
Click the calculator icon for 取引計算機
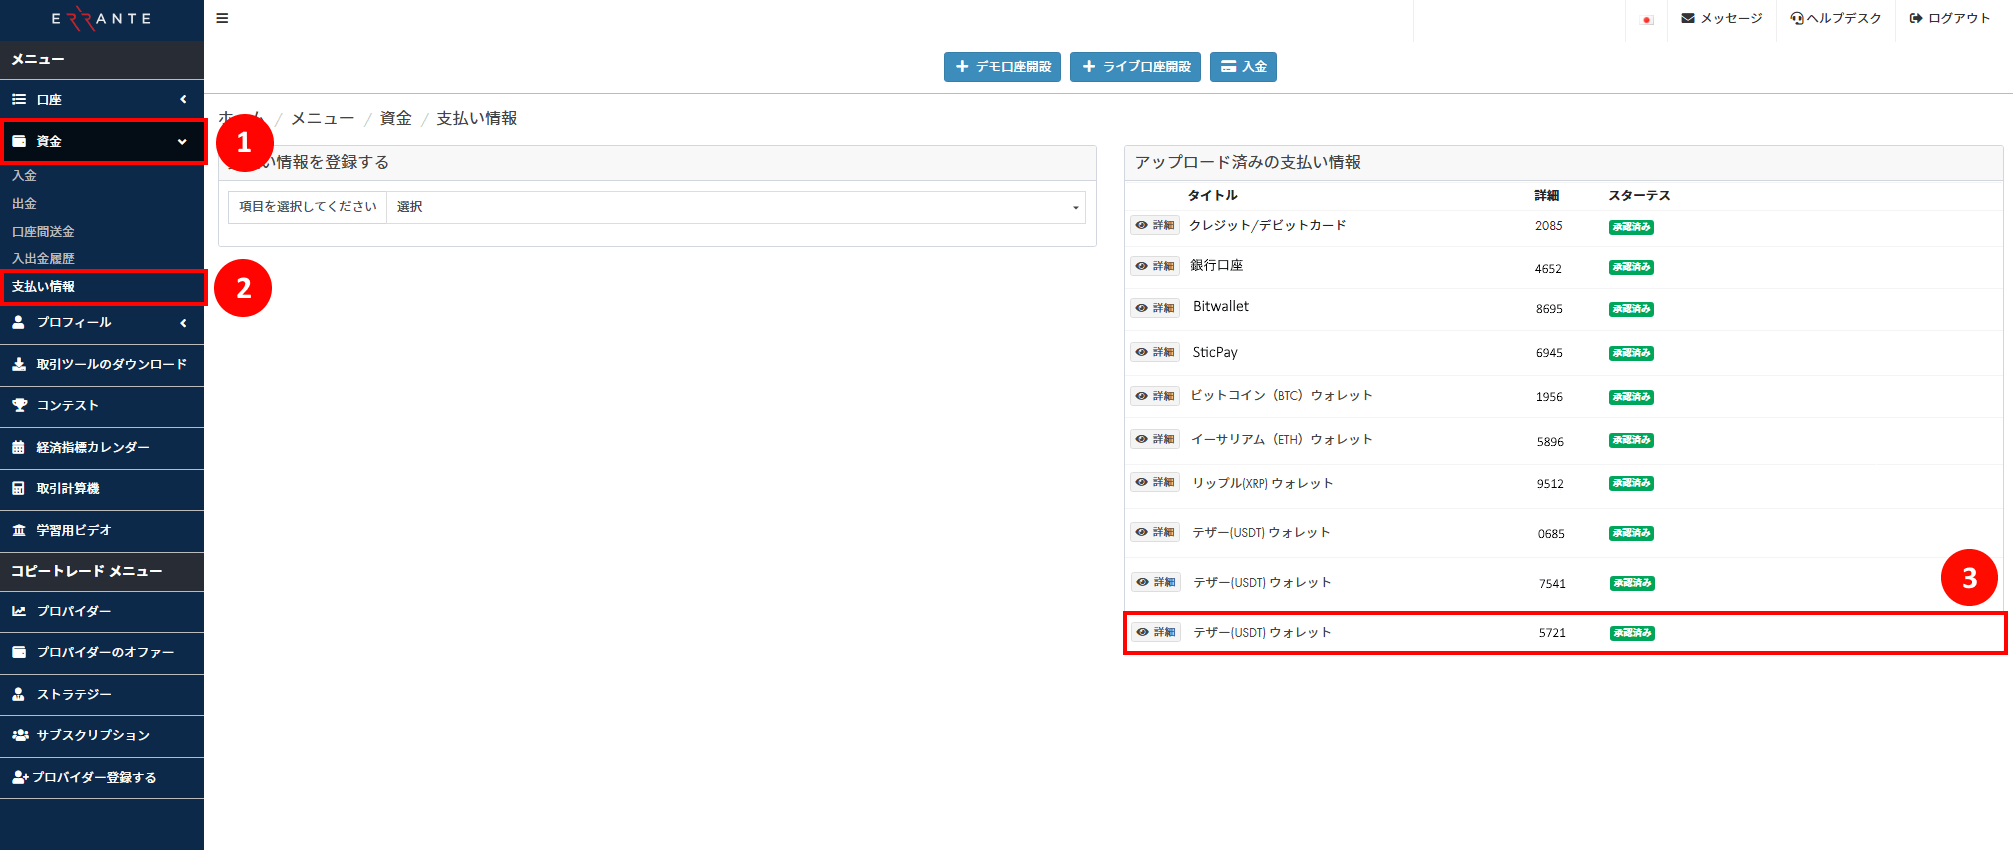(18, 488)
